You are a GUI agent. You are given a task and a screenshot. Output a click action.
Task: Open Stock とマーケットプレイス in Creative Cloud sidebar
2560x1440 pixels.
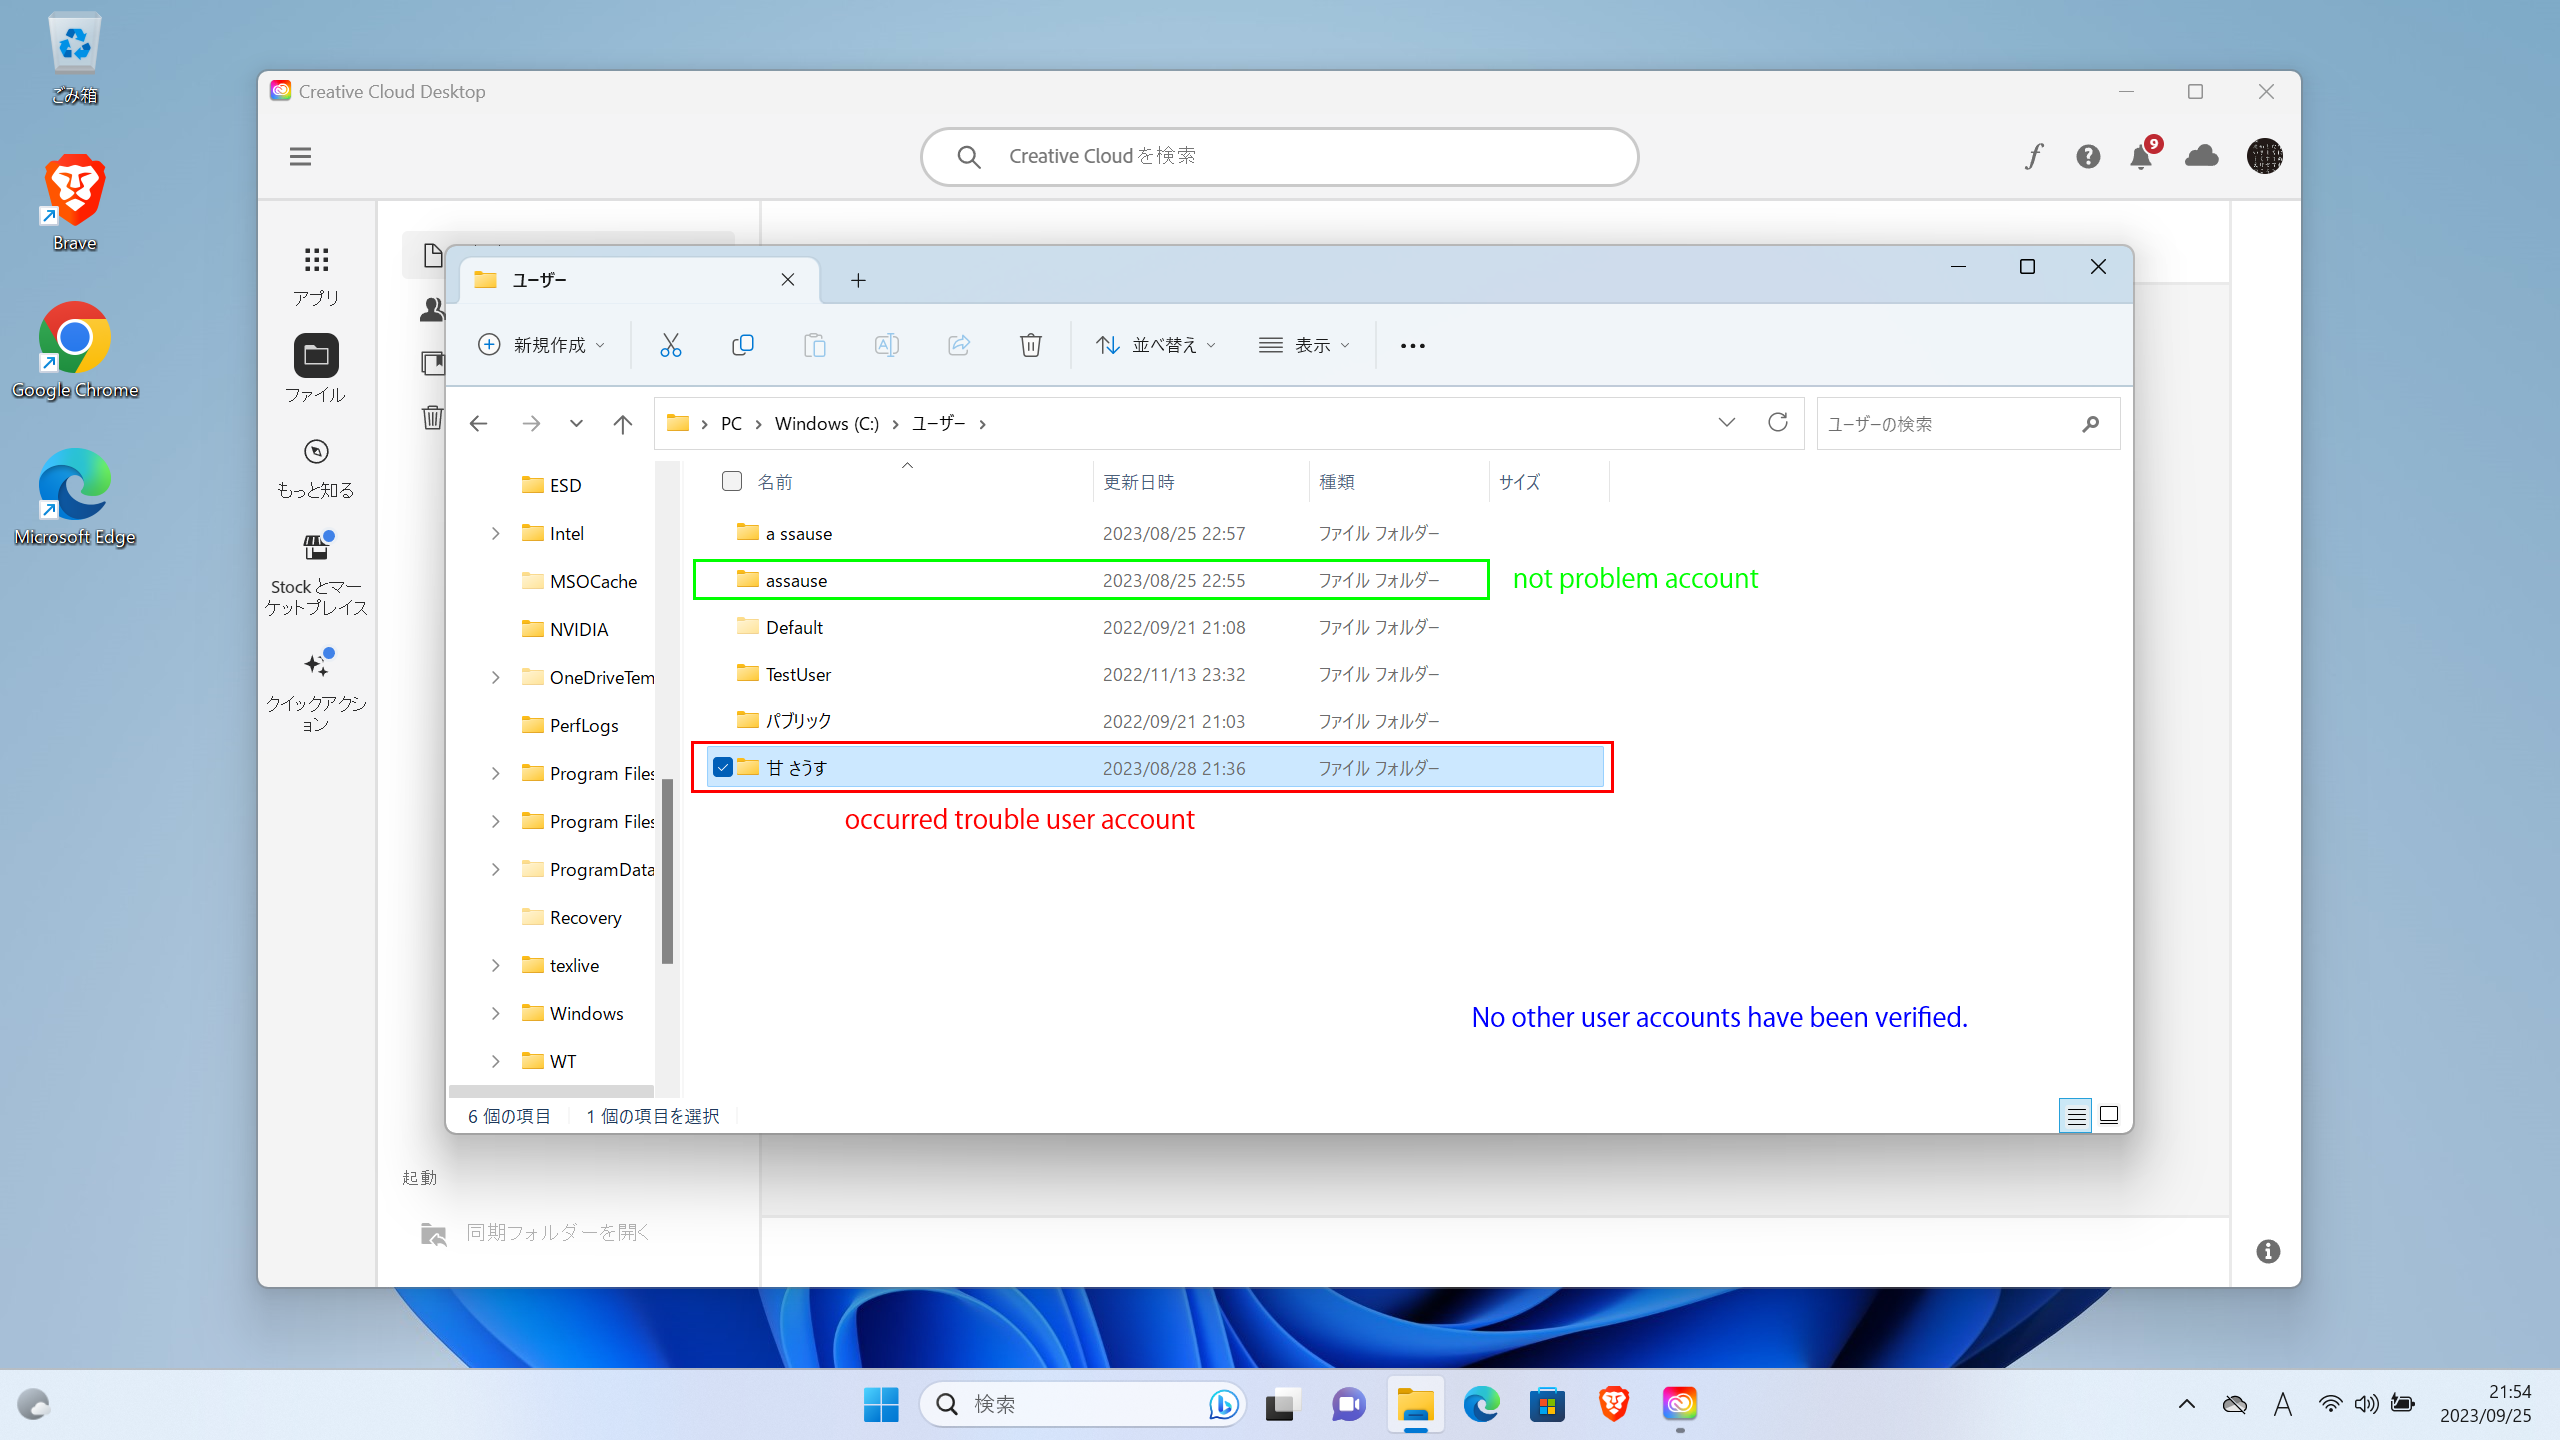pyautogui.click(x=316, y=574)
